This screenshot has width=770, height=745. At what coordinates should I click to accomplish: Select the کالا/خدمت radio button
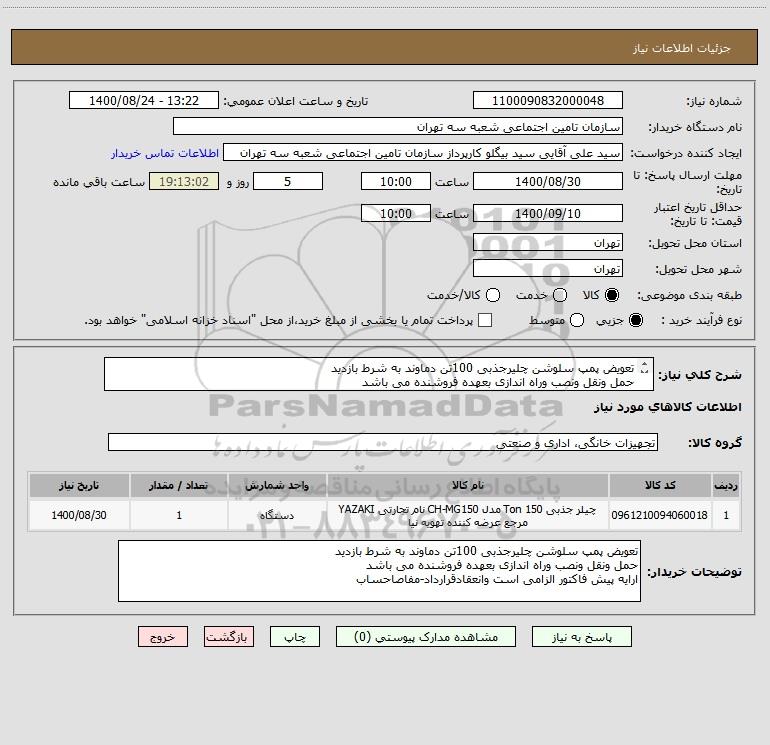pos(493,295)
